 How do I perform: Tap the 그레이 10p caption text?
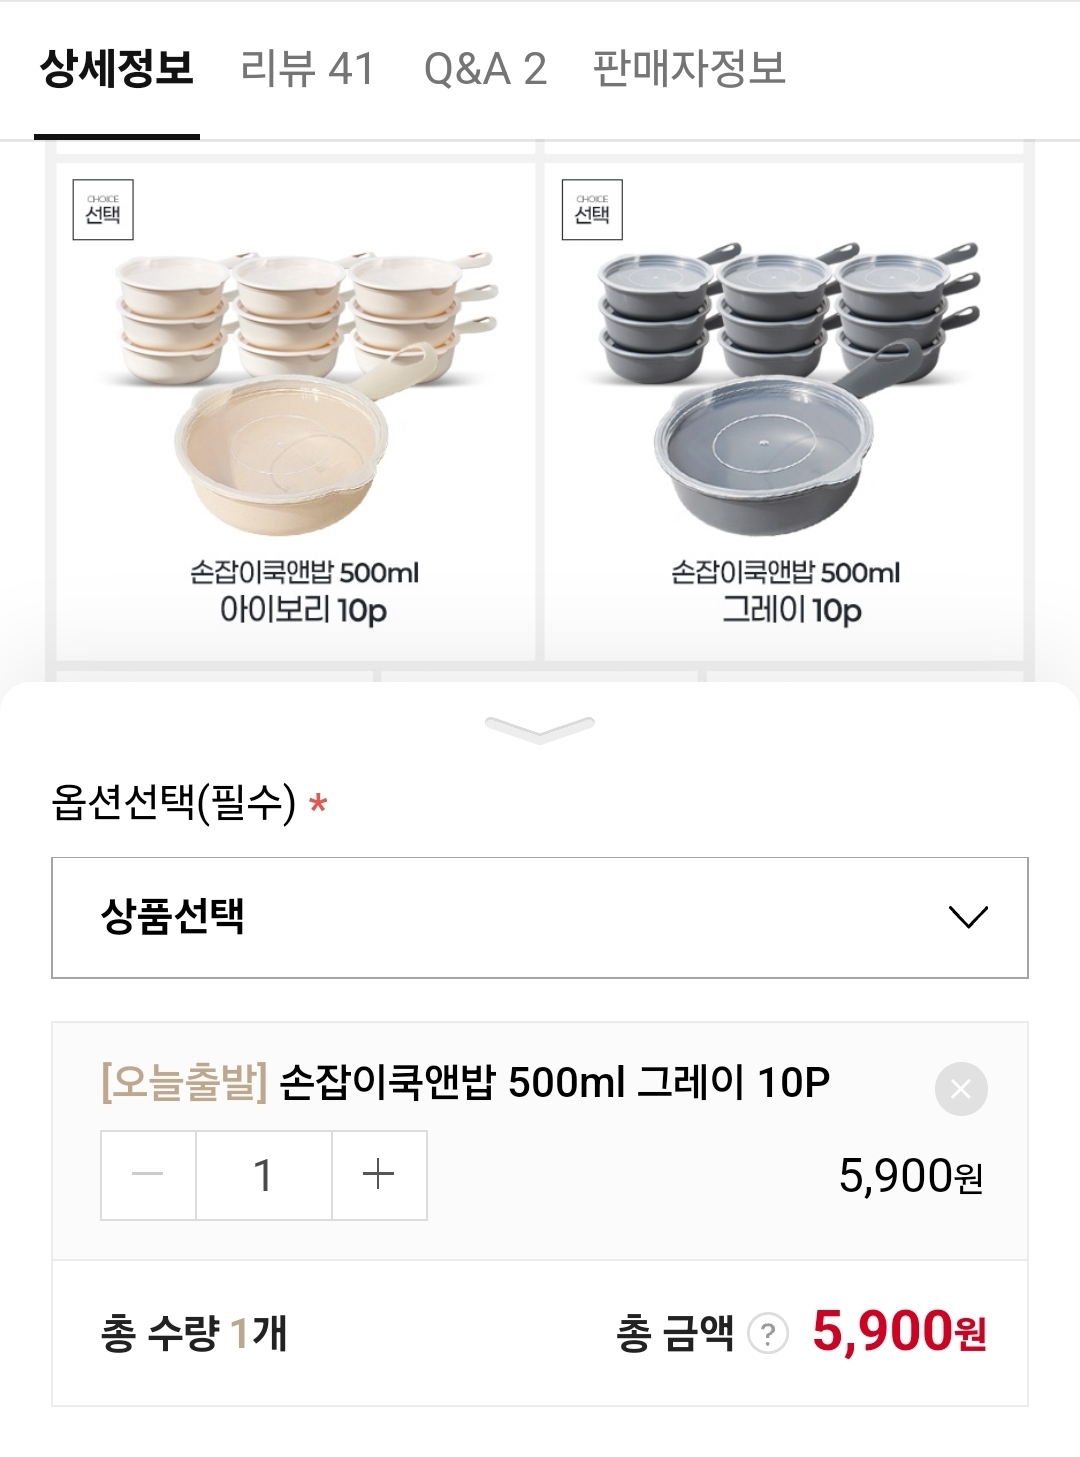pyautogui.click(x=791, y=610)
